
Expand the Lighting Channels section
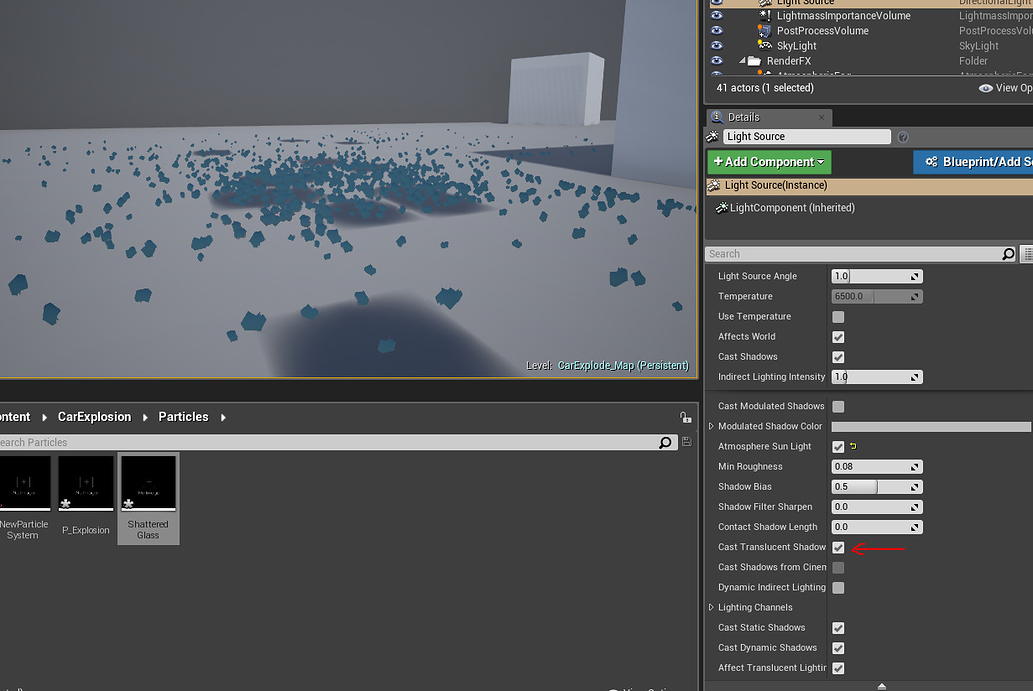click(x=712, y=607)
